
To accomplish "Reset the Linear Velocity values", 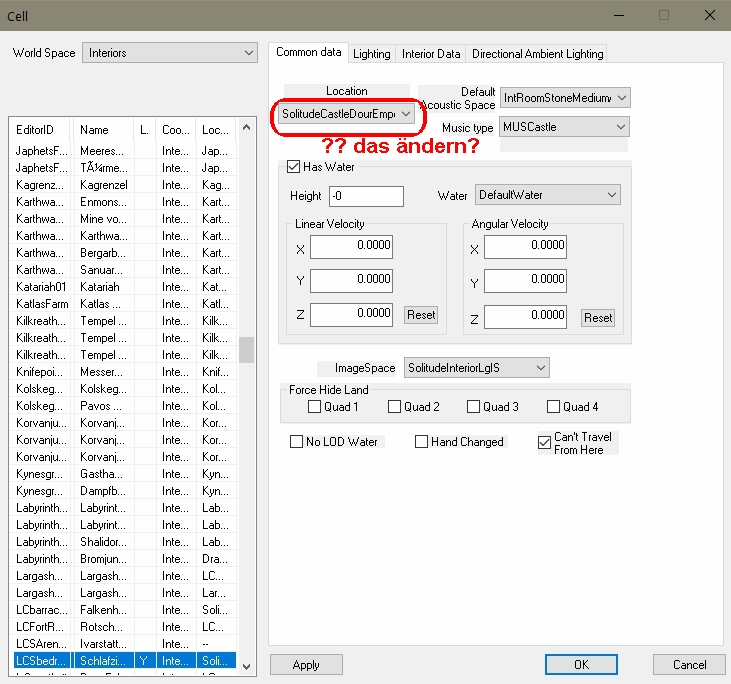I will point(421,315).
